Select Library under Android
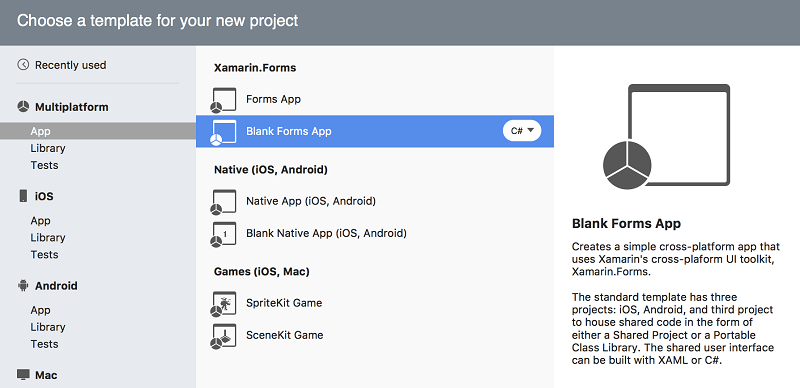This screenshot has width=800, height=388. click(x=47, y=327)
